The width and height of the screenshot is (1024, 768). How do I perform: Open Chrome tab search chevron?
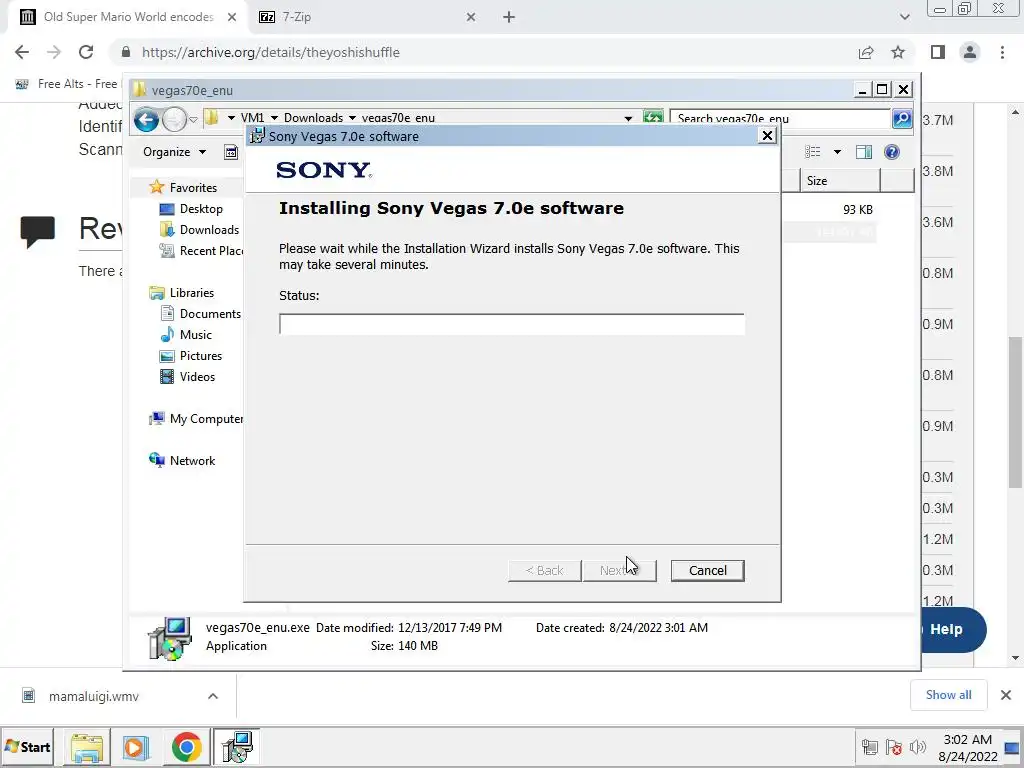point(904,17)
